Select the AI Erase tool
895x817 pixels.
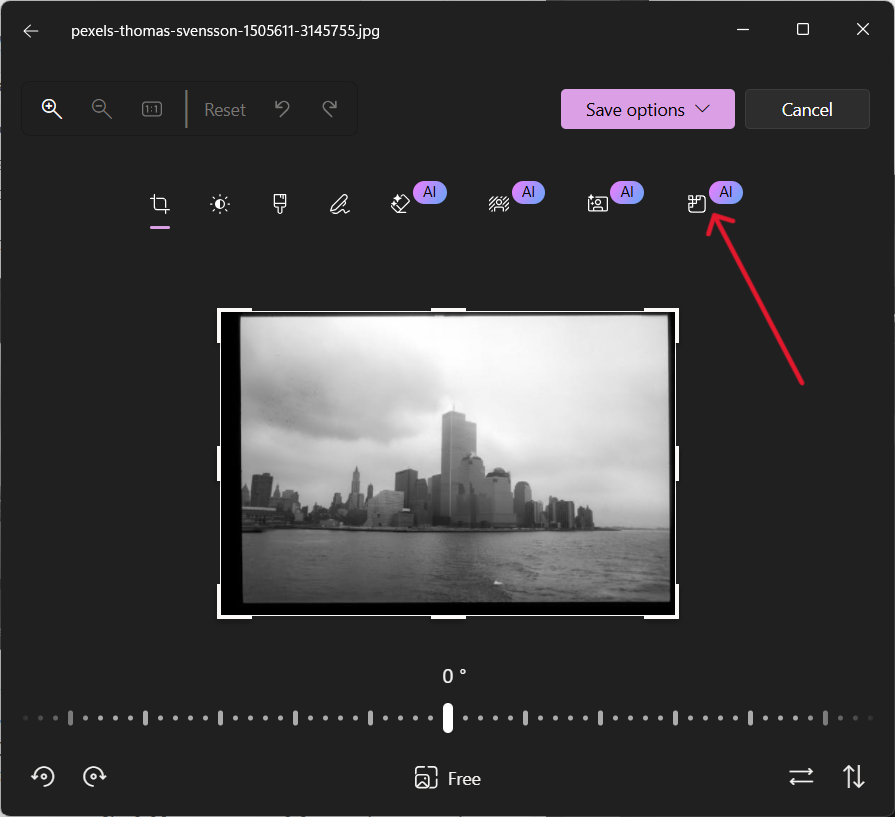click(400, 204)
